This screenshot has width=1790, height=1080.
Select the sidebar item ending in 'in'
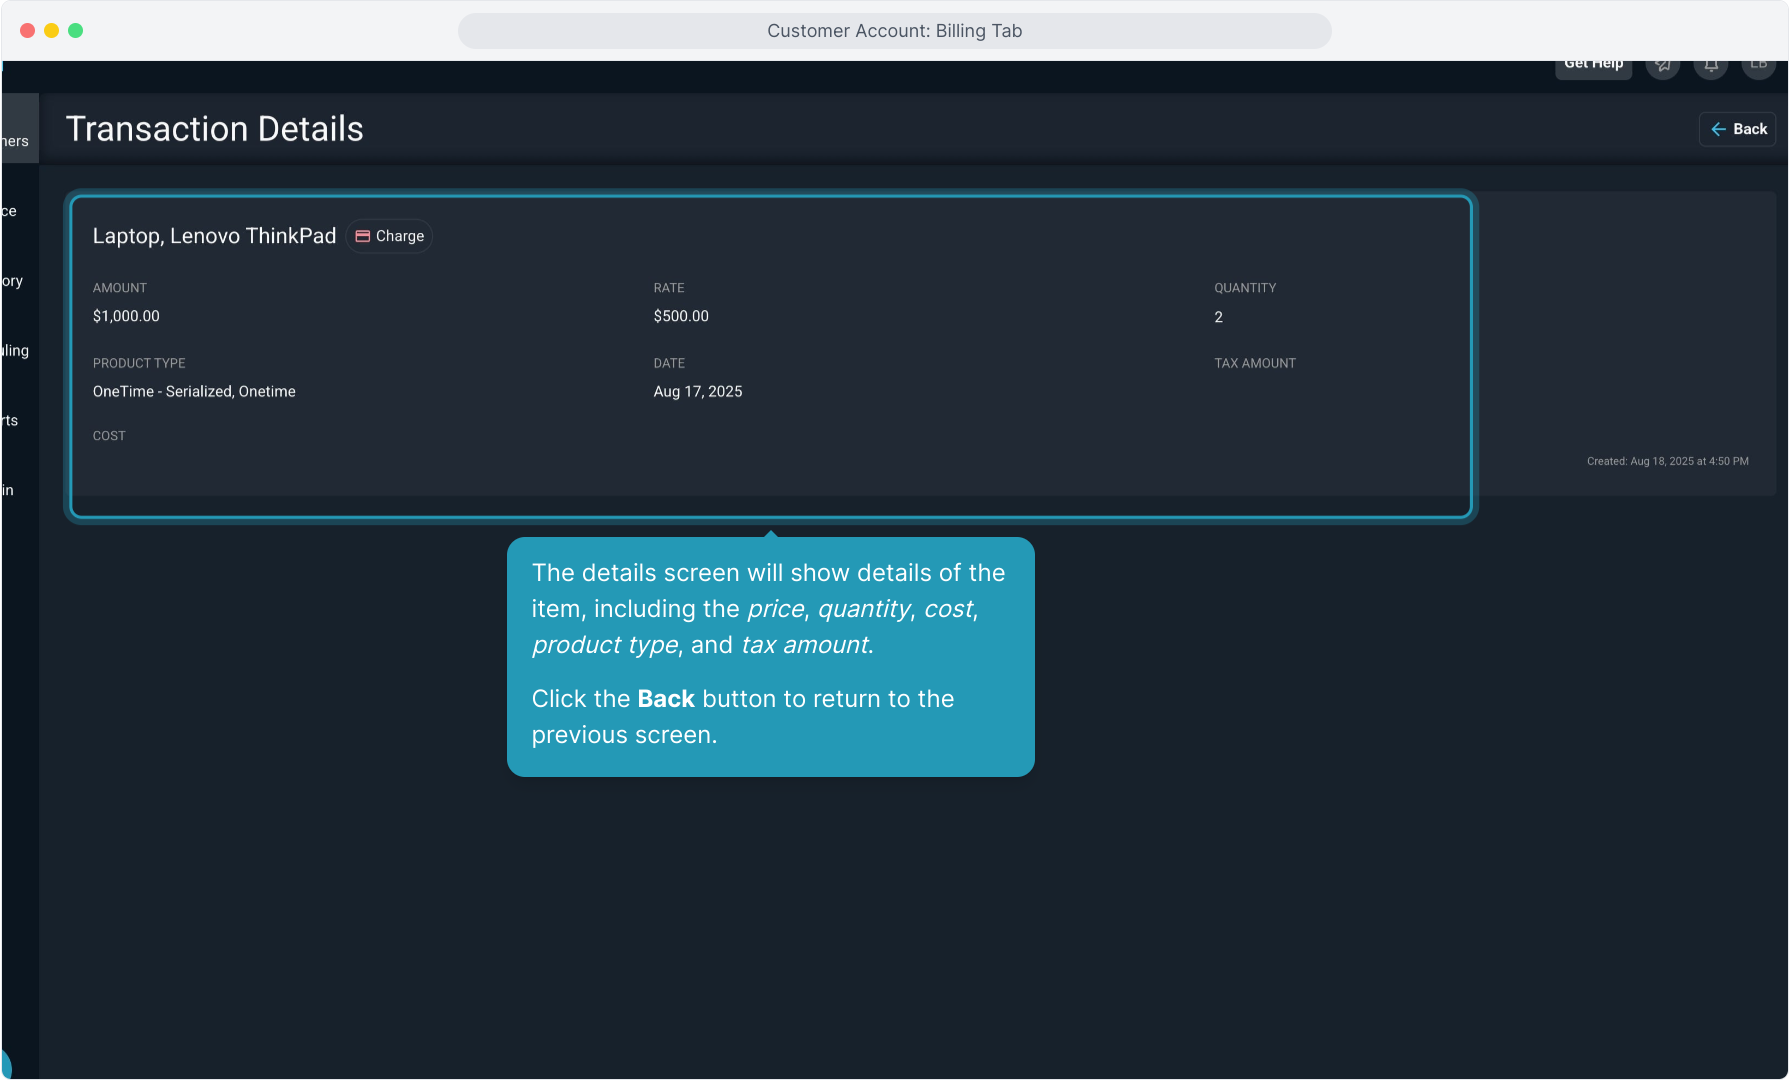point(8,490)
